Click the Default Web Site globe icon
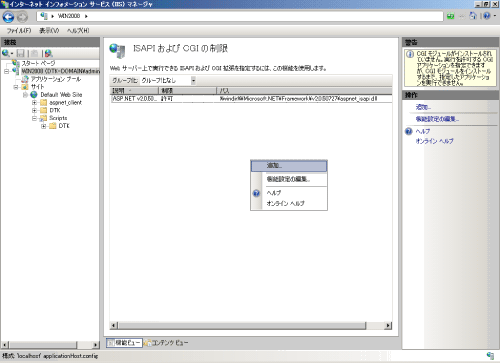This screenshot has height=363, width=500. (x=34, y=95)
